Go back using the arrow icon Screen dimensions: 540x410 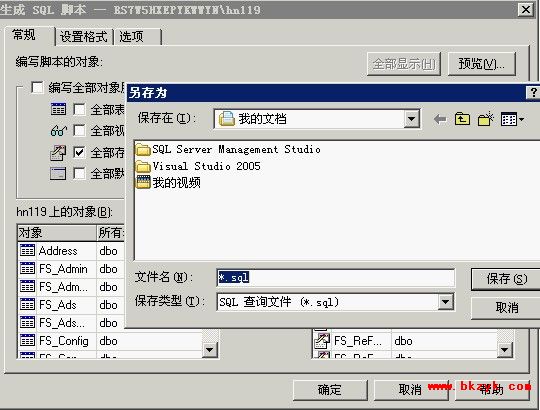(x=440, y=119)
